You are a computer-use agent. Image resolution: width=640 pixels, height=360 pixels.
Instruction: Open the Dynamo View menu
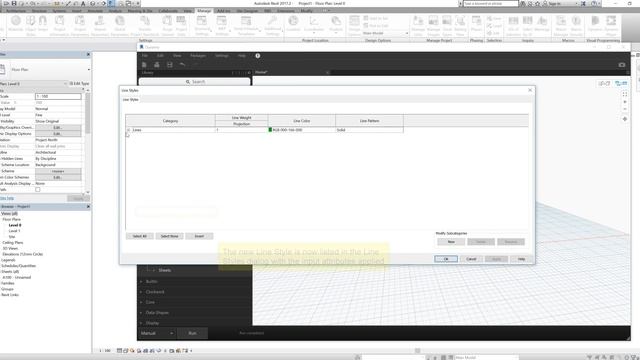click(177, 56)
